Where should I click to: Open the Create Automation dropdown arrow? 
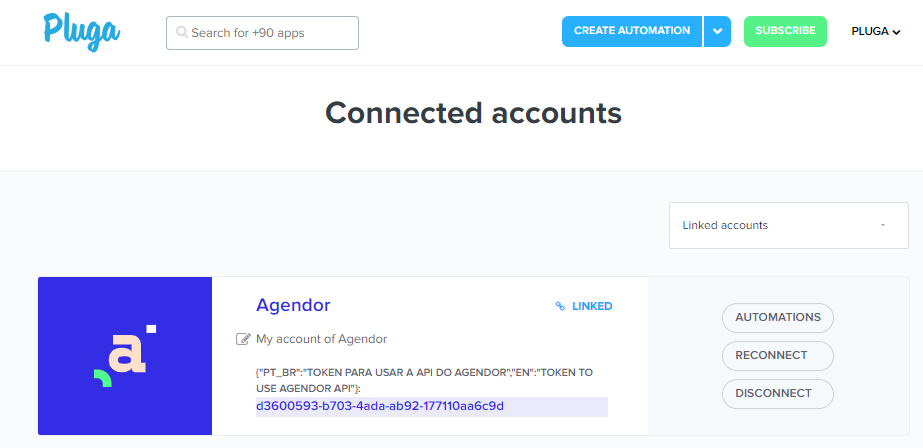pyautogui.click(x=716, y=31)
